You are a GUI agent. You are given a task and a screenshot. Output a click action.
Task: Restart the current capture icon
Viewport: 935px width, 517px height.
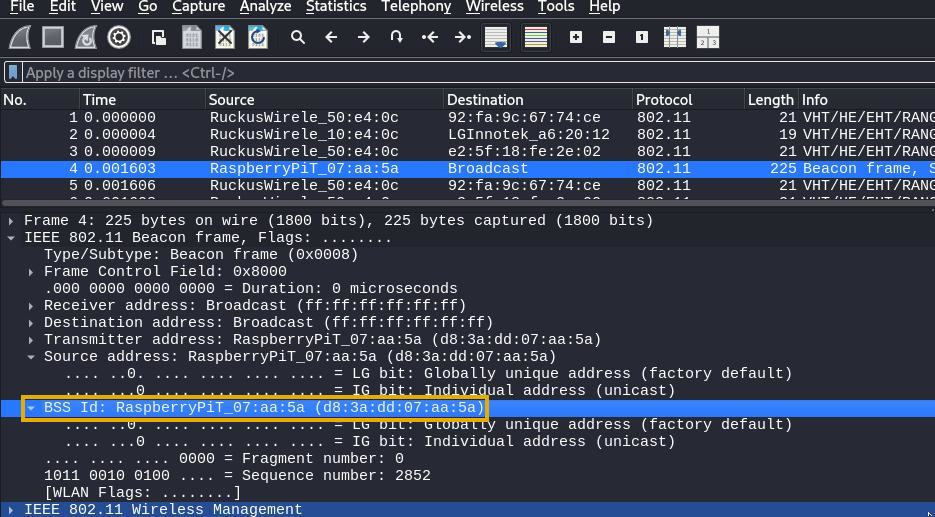[x=86, y=38]
